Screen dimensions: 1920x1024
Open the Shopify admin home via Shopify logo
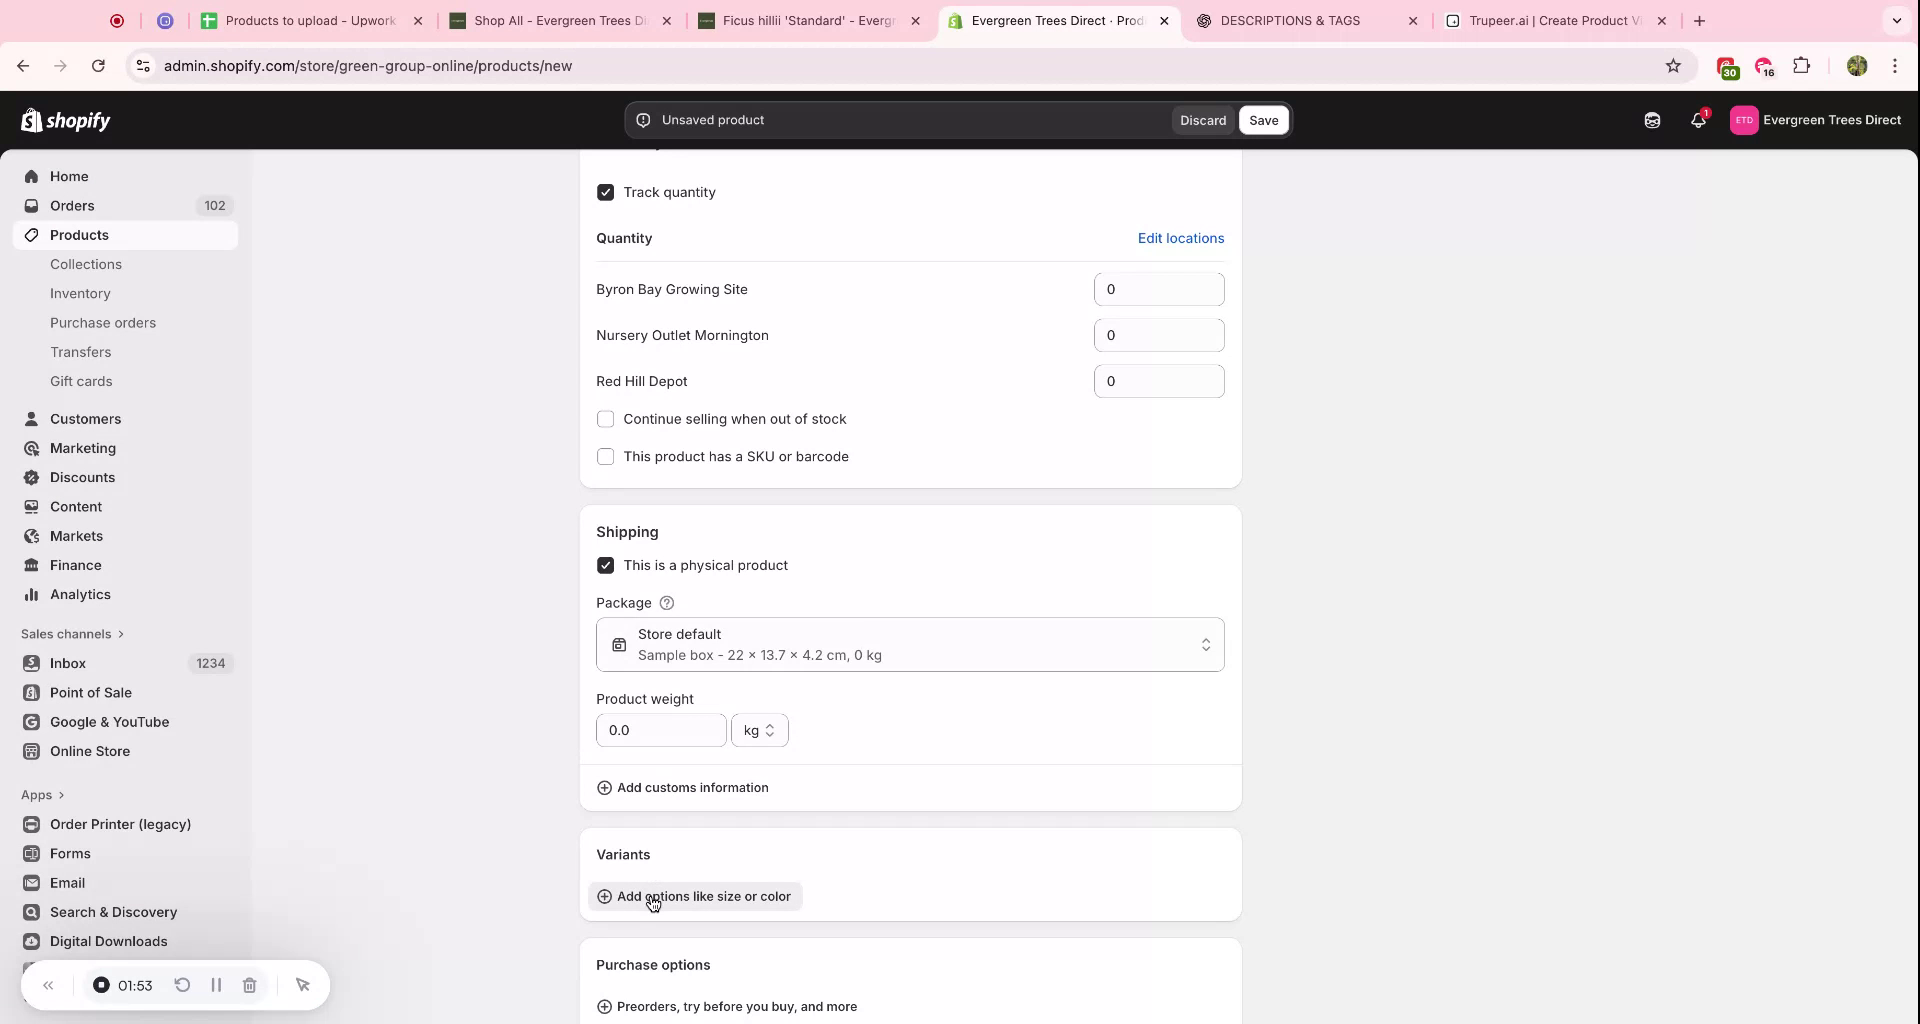tap(66, 120)
